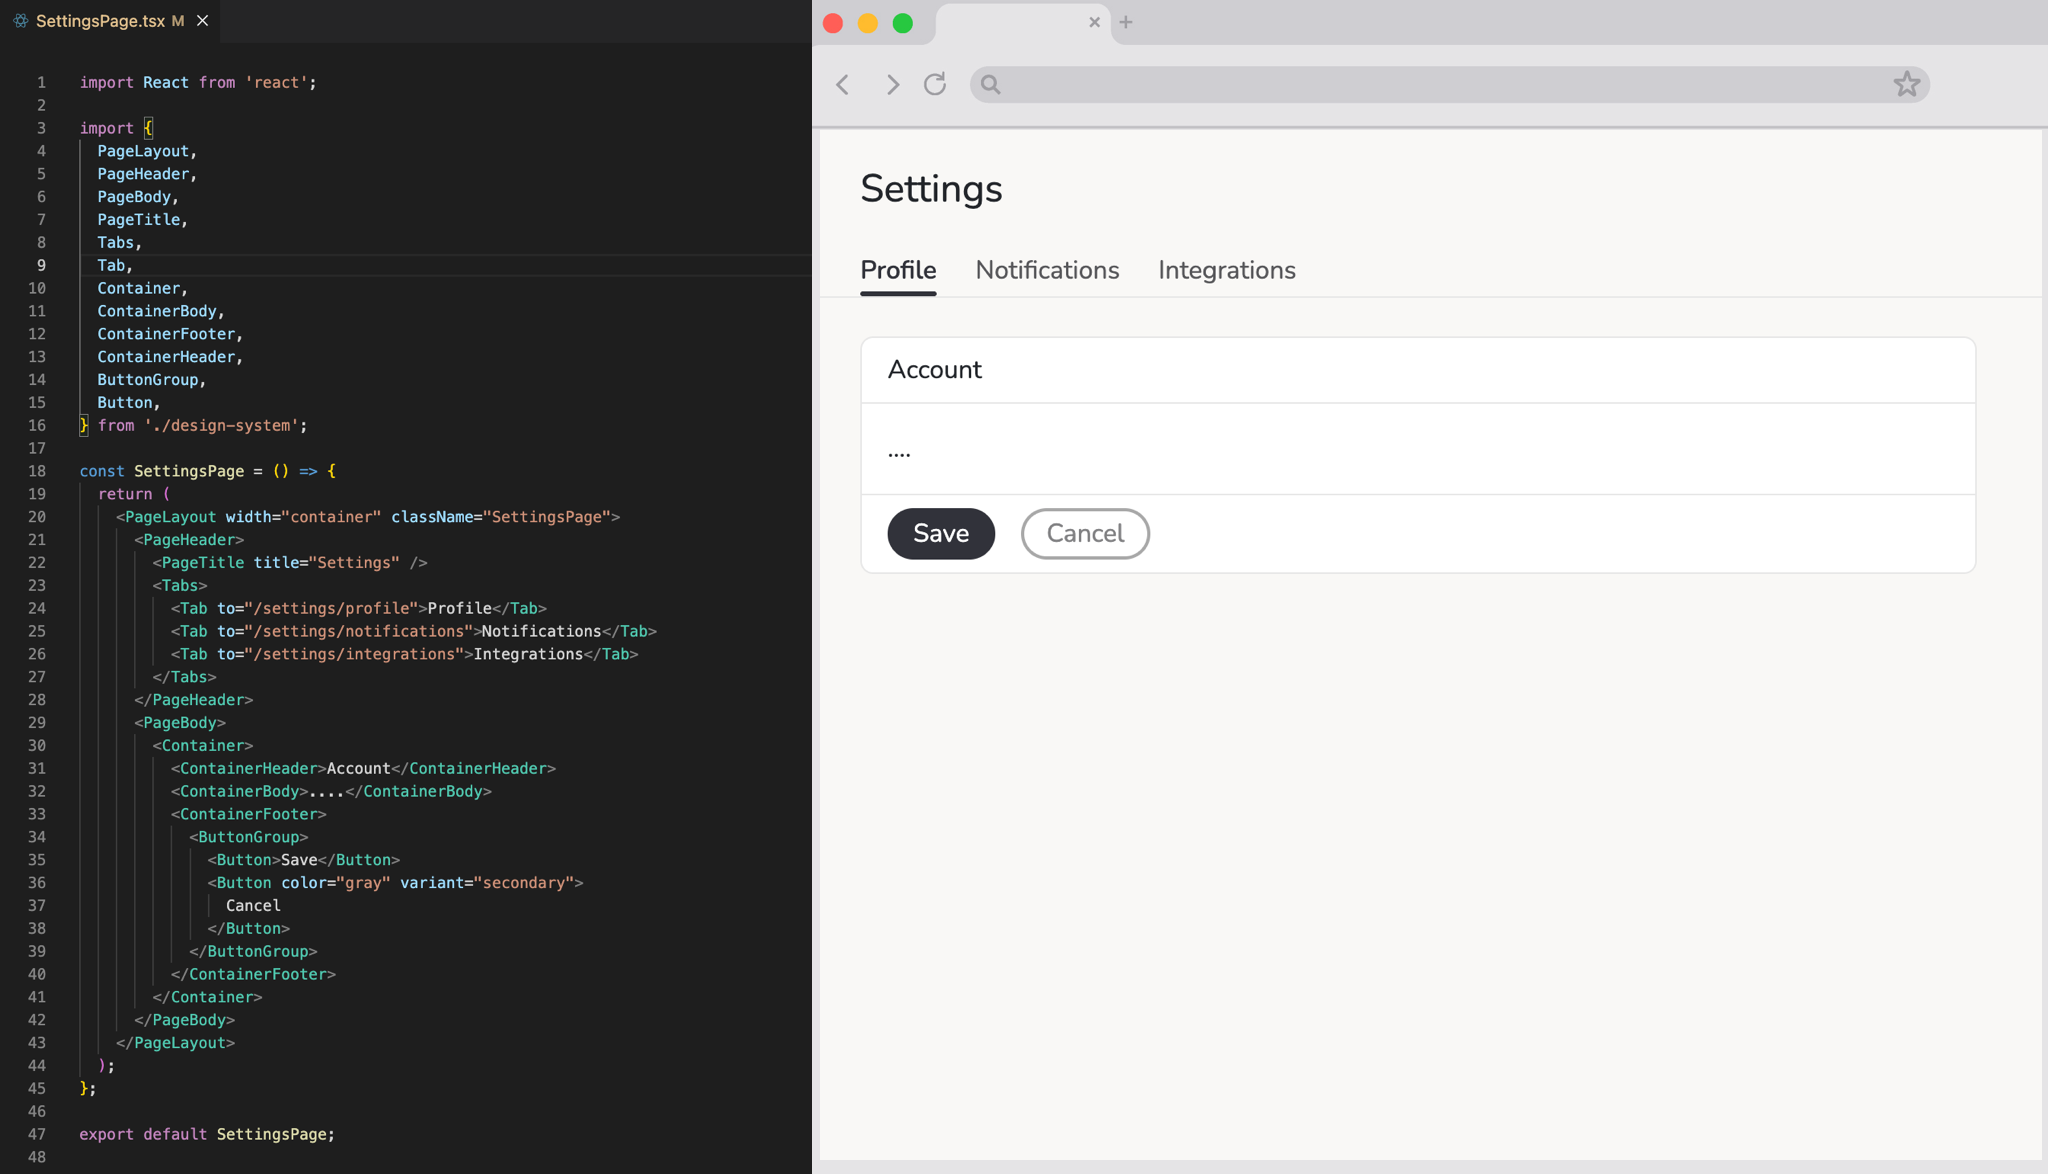Screen dimensions: 2048x1174
Task: Switch to the Integrations tab
Action: (x=1226, y=270)
